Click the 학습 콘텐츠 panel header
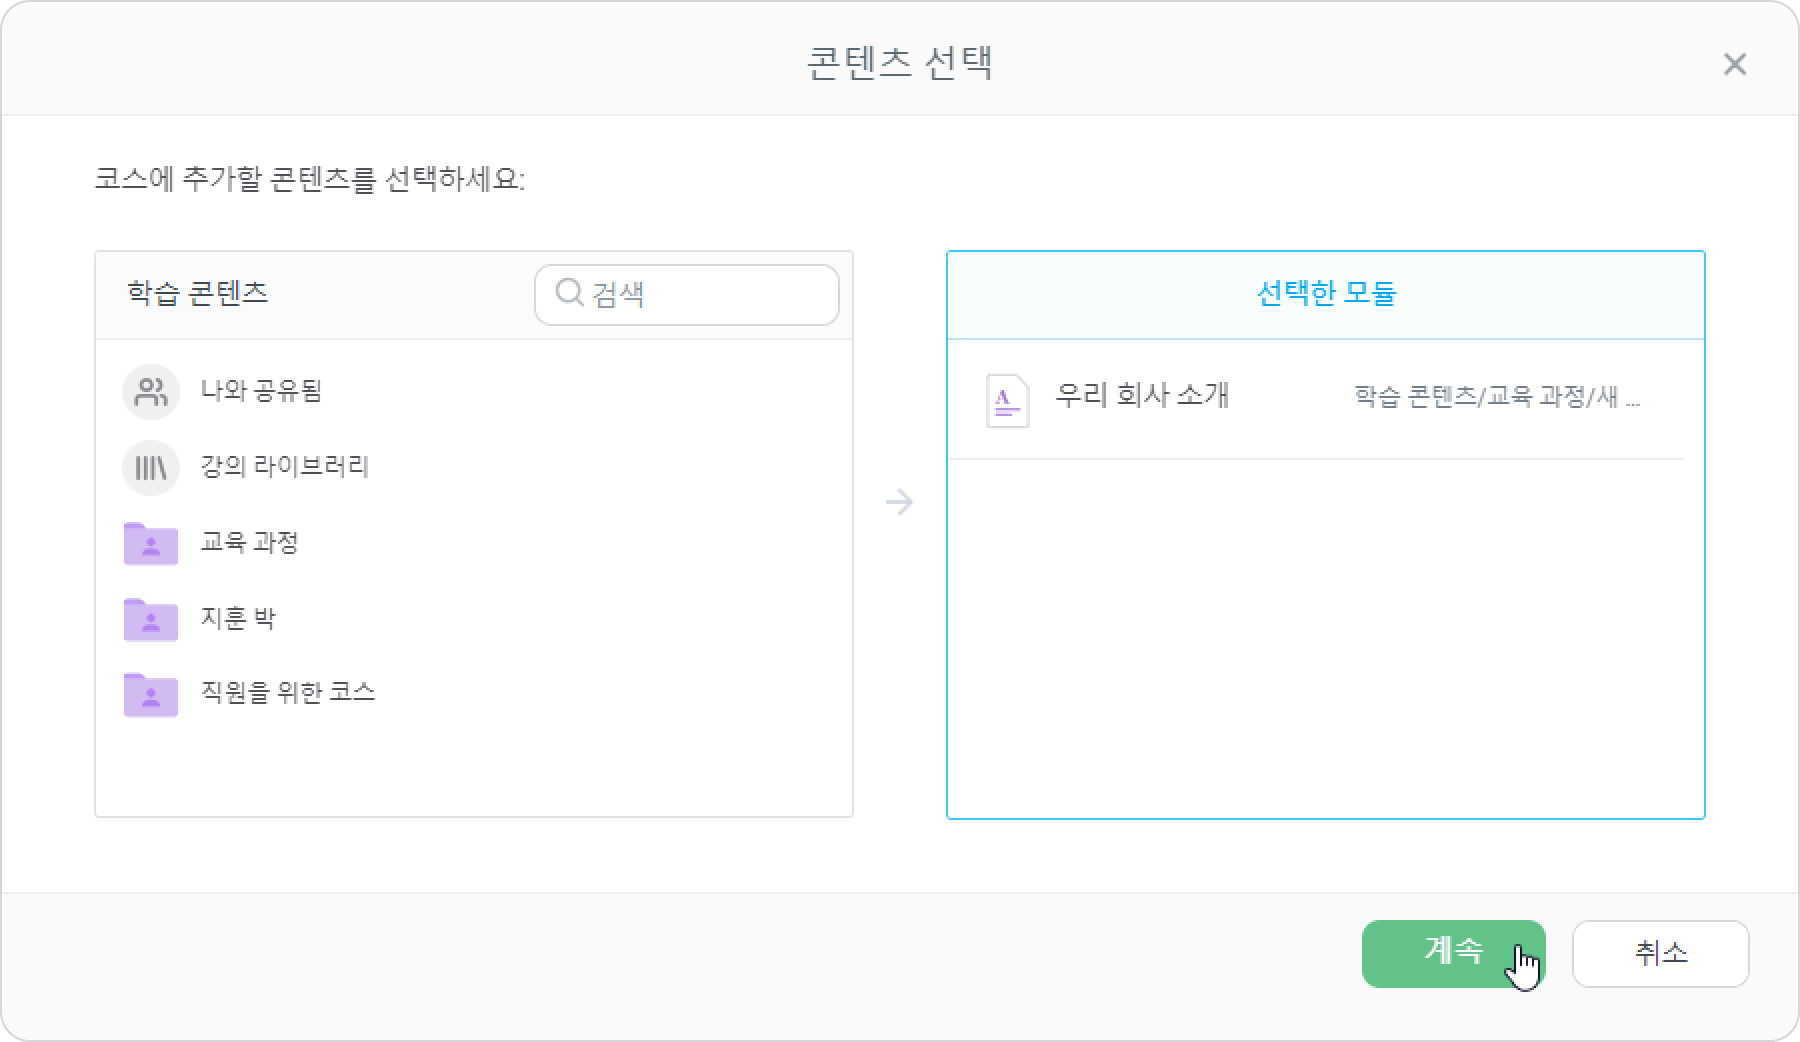Image resolution: width=1800 pixels, height=1042 pixels. tap(198, 293)
